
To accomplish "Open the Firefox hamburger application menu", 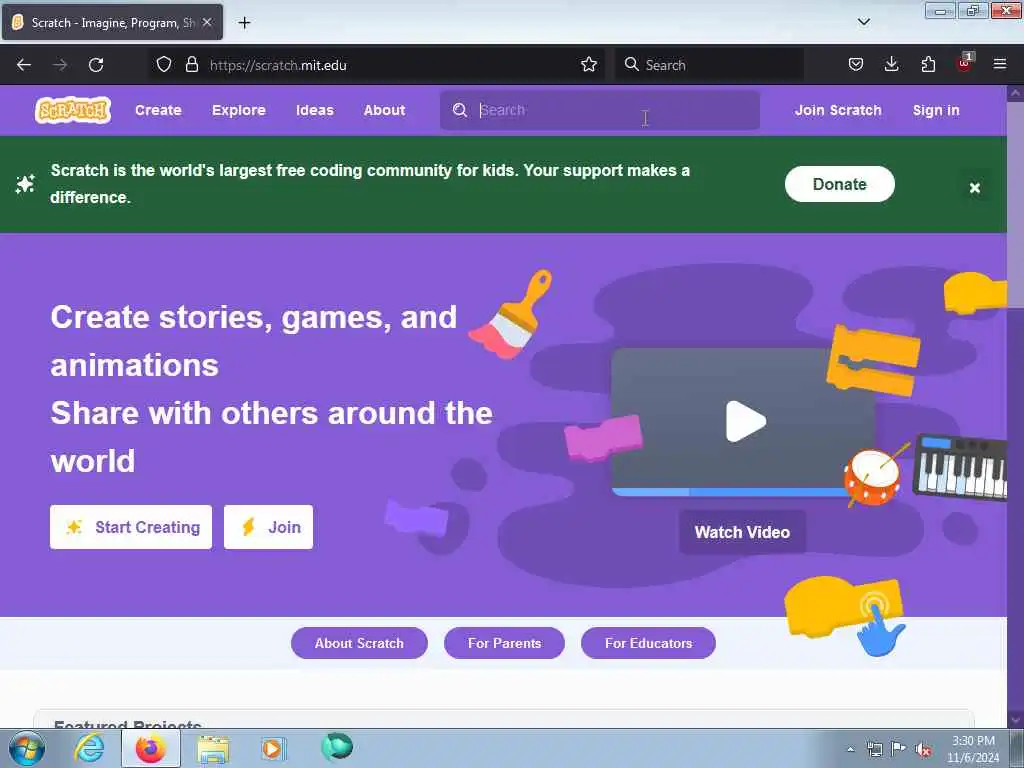I will pos(1000,64).
